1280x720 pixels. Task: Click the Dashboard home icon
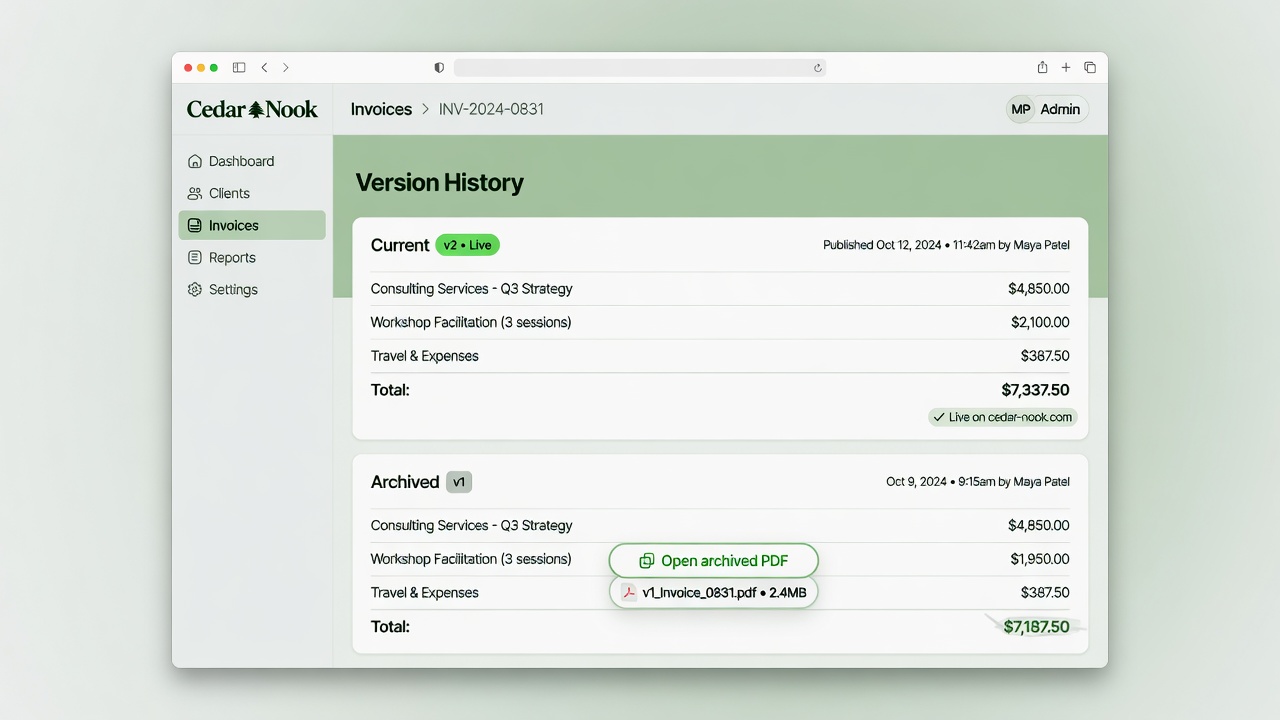(x=195, y=161)
